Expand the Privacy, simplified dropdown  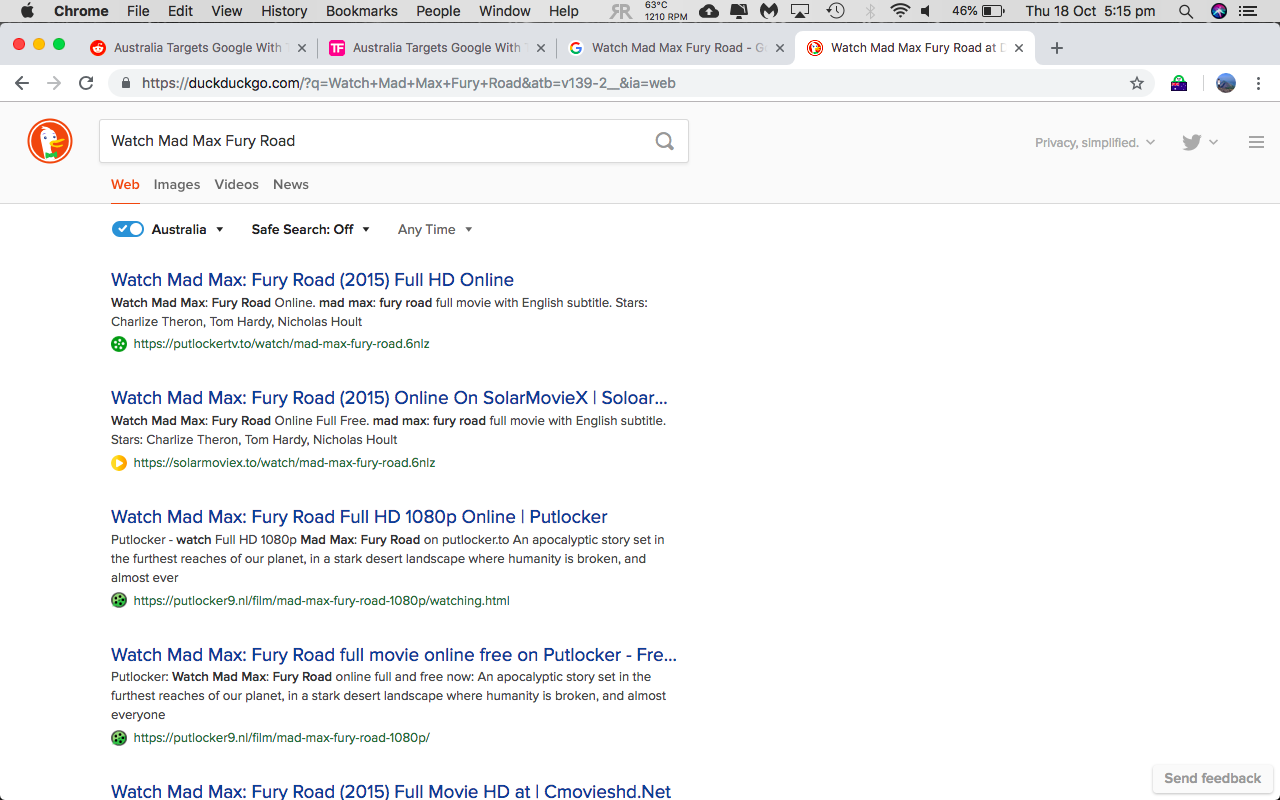coord(1095,142)
